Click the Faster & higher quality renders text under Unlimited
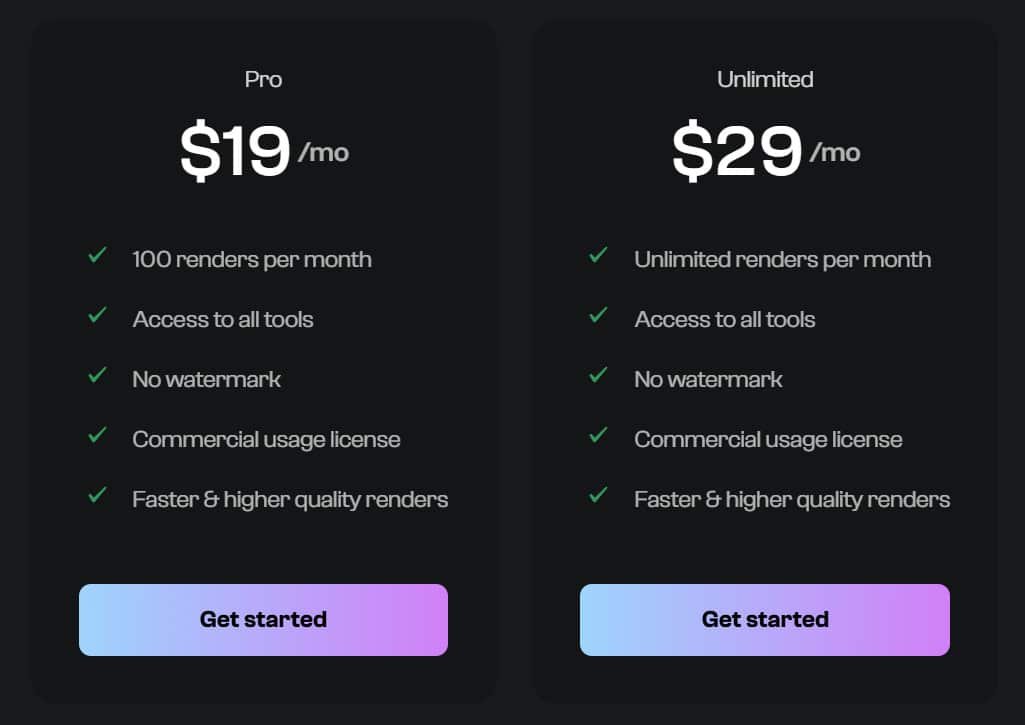 pos(792,499)
